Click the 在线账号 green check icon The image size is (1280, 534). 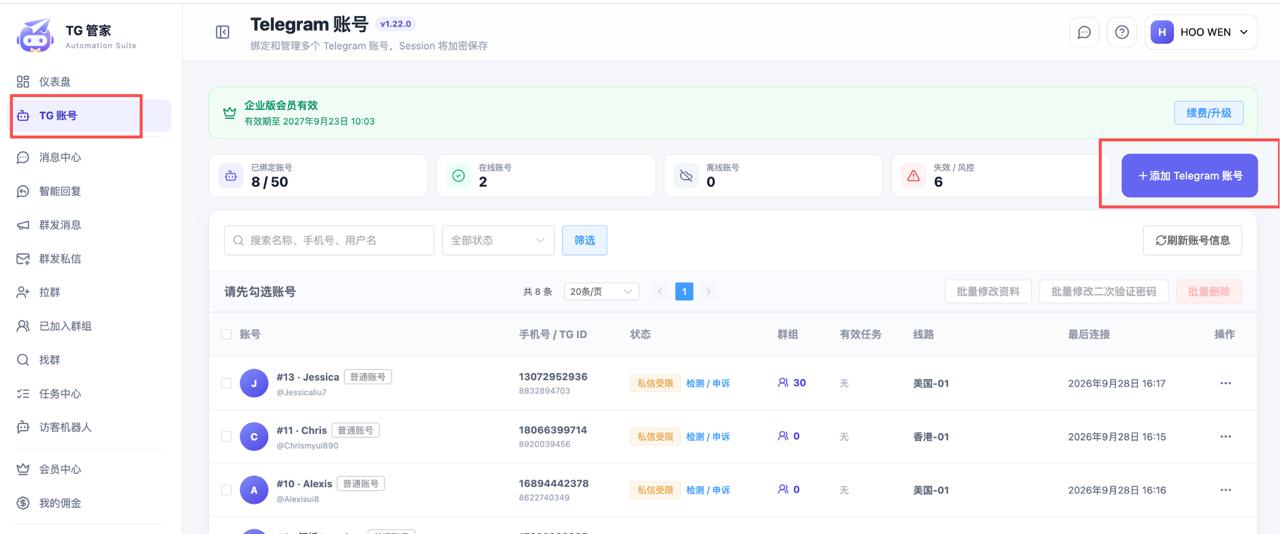459,176
